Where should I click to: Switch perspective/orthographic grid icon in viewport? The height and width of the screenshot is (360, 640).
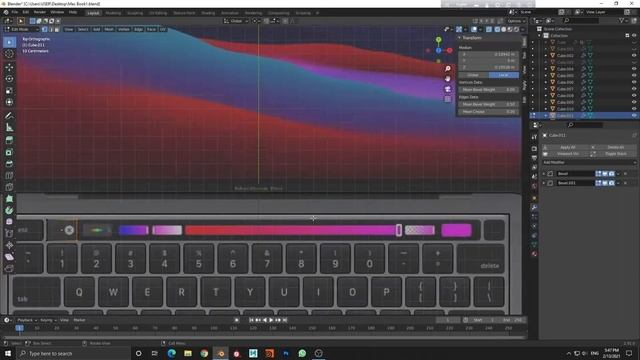(x=448, y=99)
